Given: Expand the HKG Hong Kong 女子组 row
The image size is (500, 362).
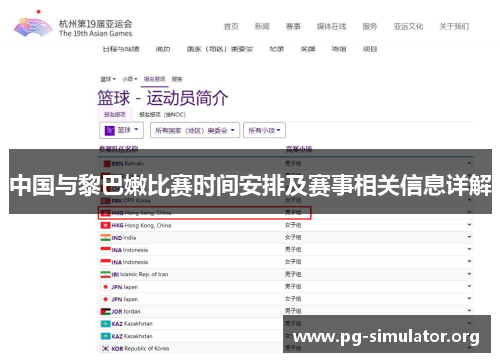Looking at the screenshot, I should 469,225.
